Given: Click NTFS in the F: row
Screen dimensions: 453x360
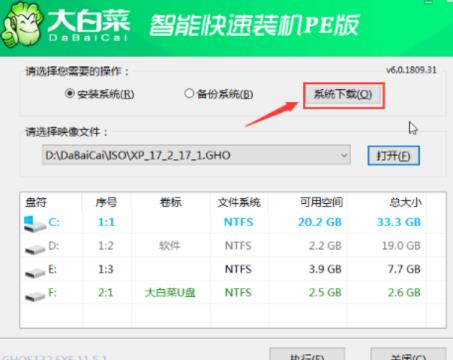Looking at the screenshot, I should (x=238, y=292).
